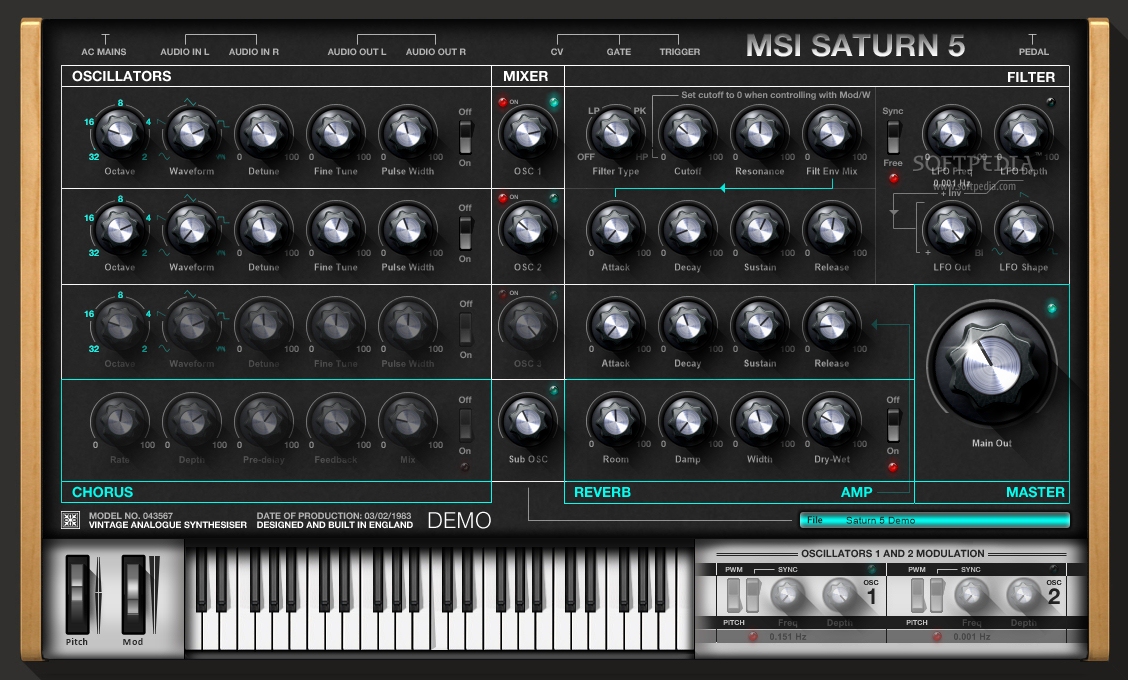Click the Chorus Feedback knob
This screenshot has height=680, width=1128.
click(x=335, y=421)
